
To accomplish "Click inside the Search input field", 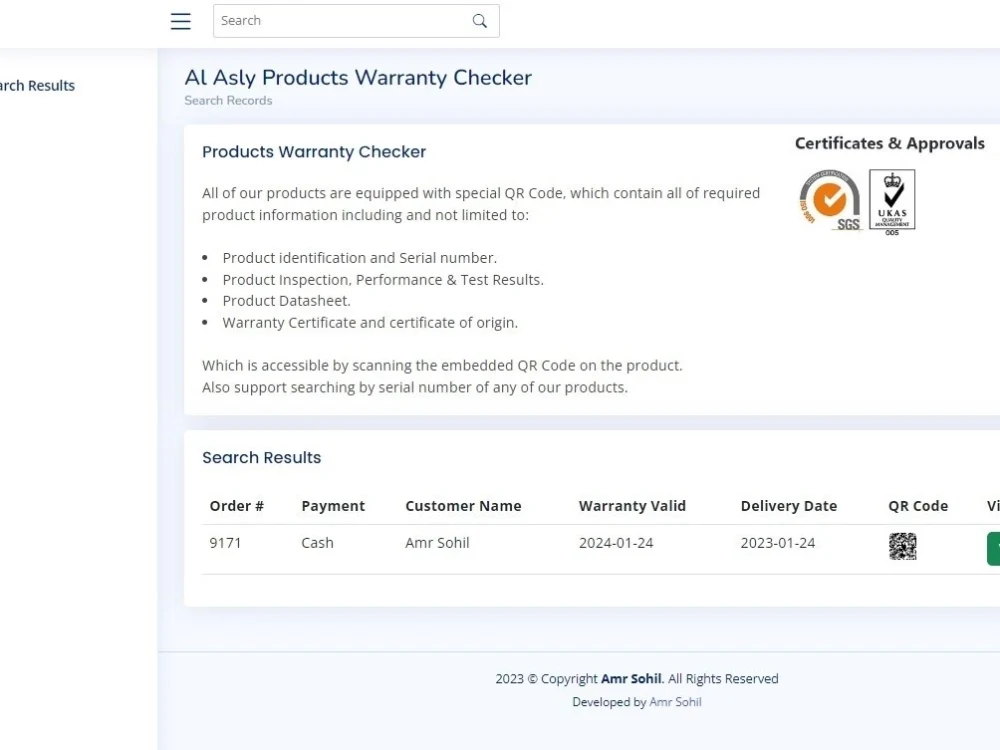I will click(x=330, y=20).
